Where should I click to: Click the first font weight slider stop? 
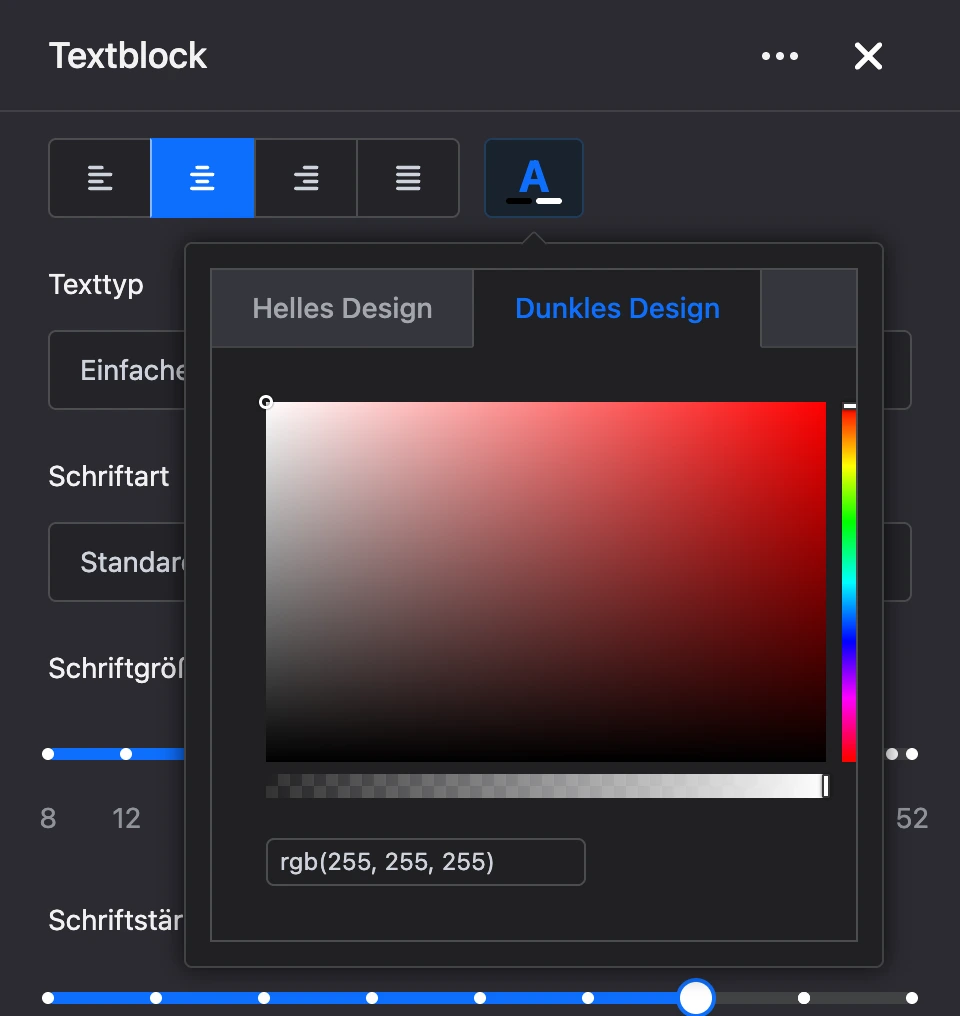[x=48, y=998]
